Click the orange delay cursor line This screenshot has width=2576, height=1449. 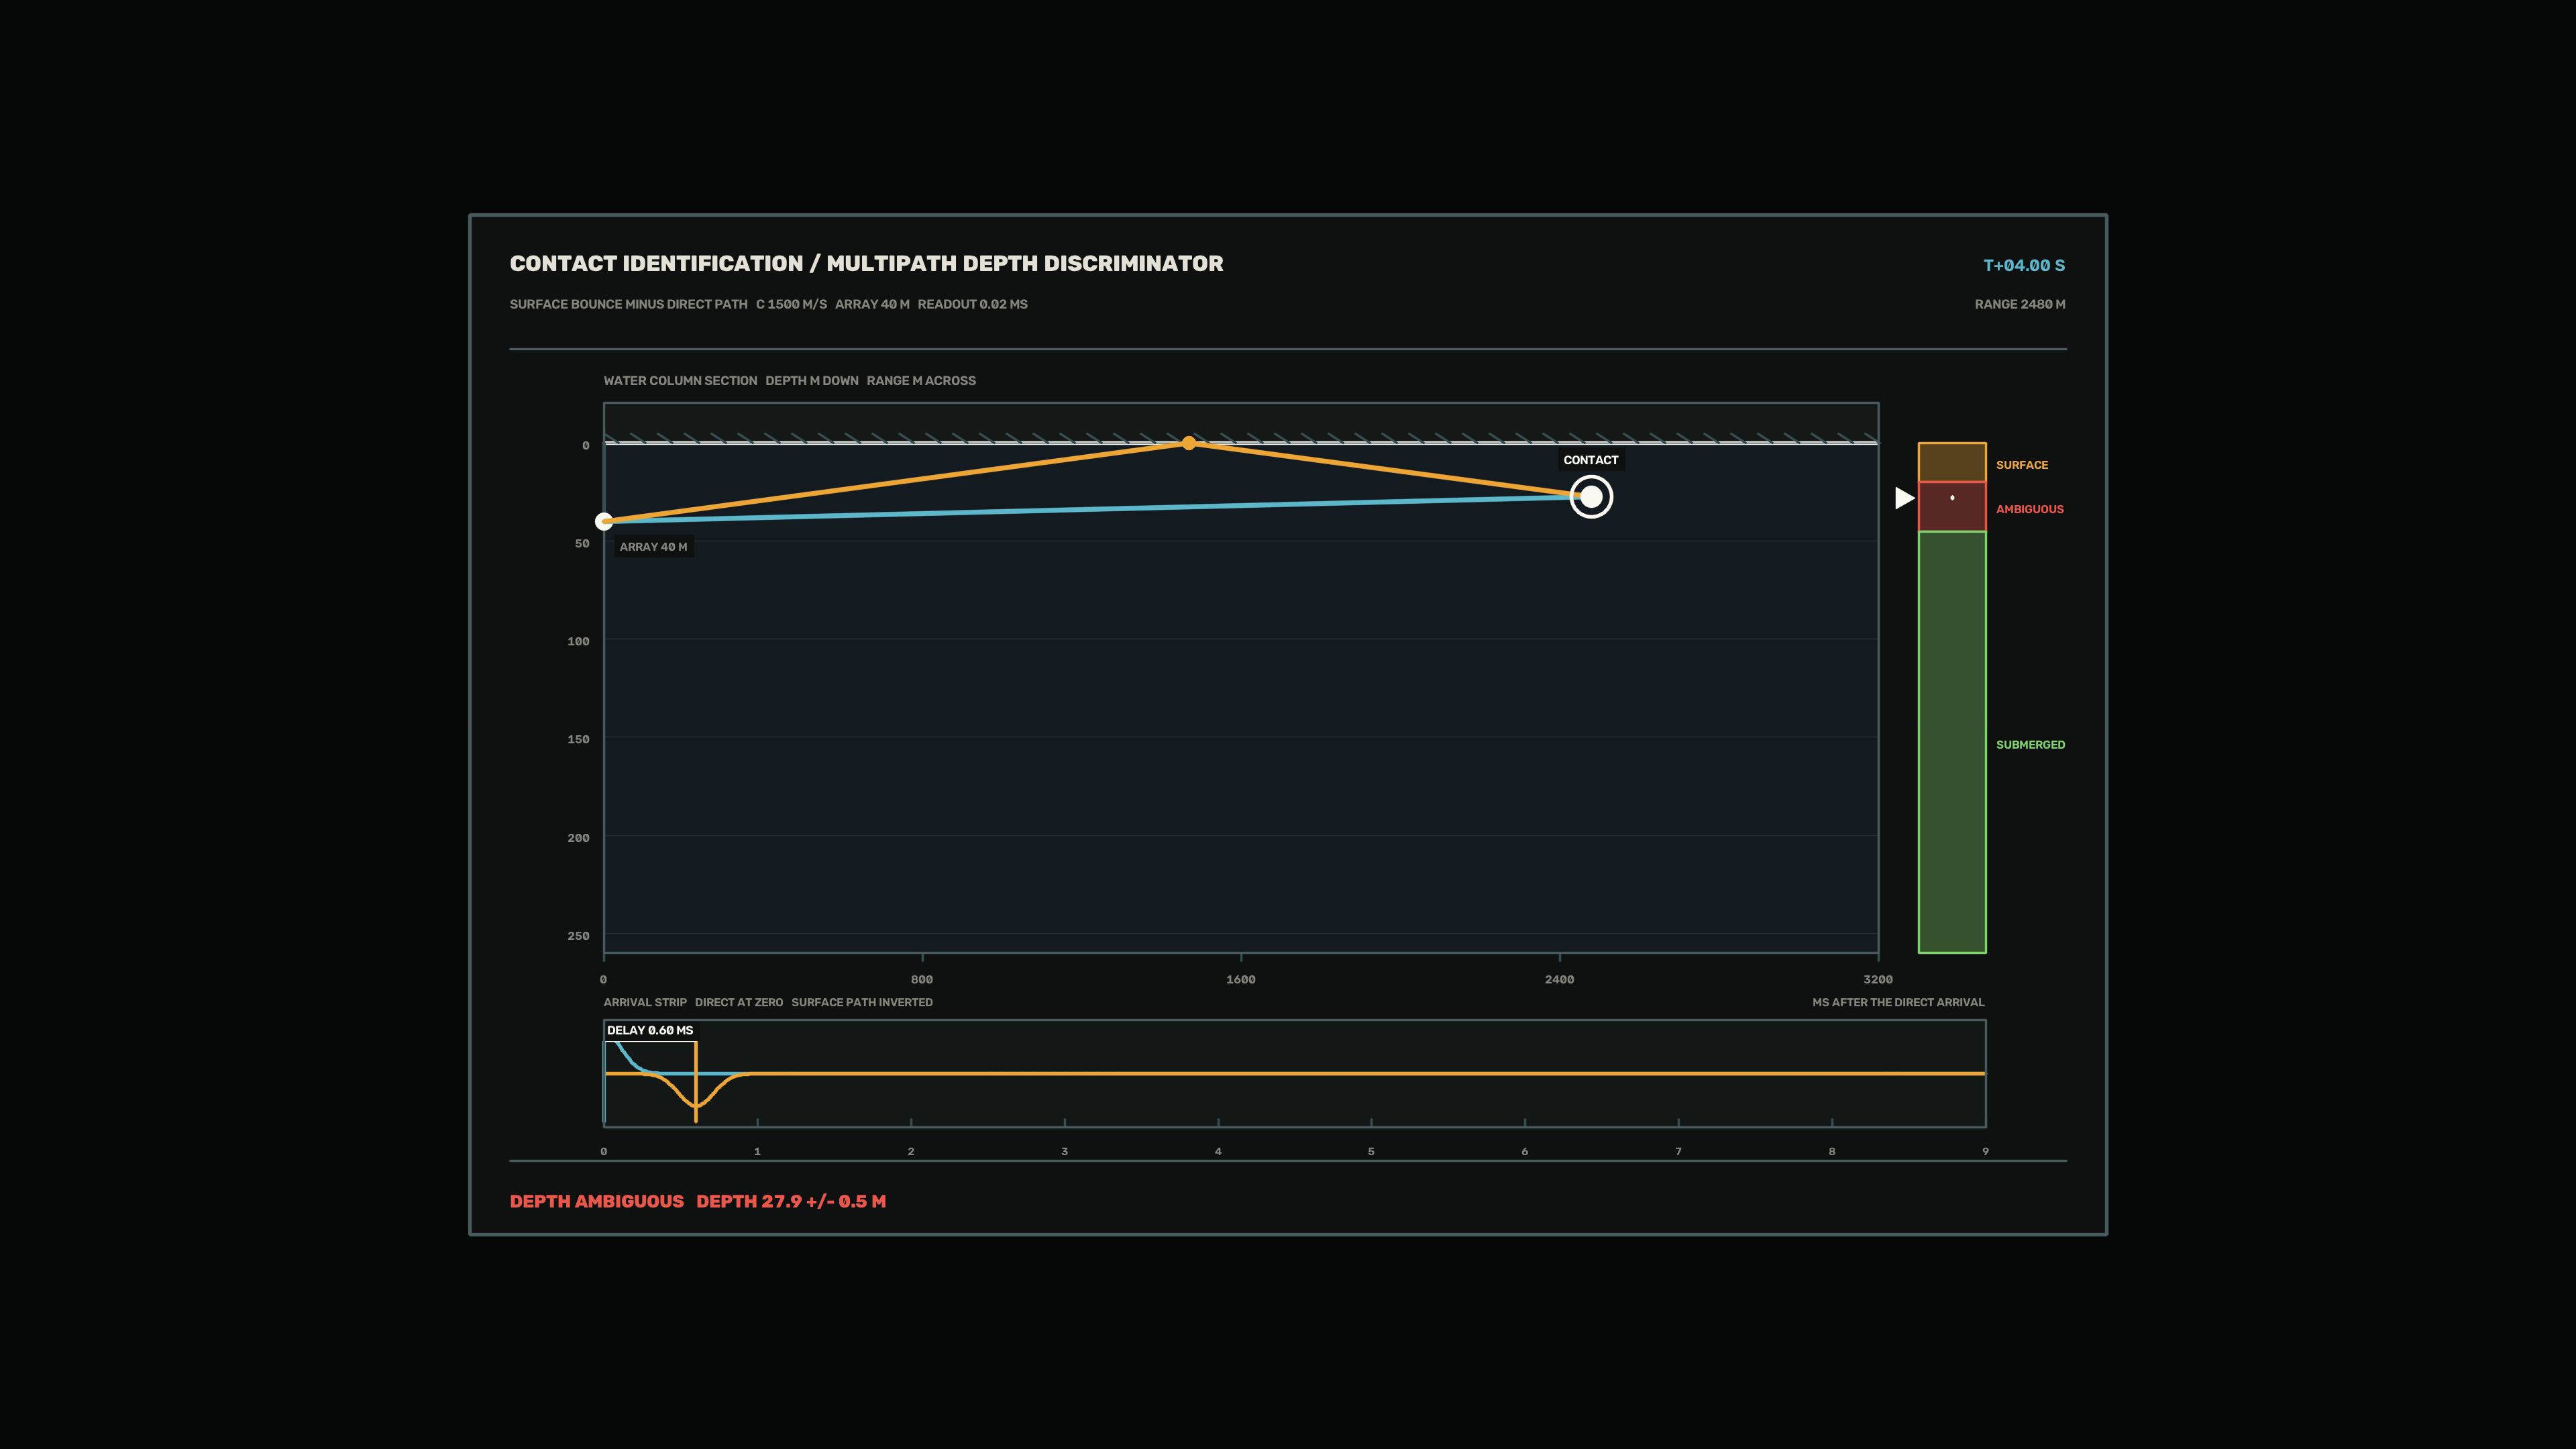tap(696, 1082)
